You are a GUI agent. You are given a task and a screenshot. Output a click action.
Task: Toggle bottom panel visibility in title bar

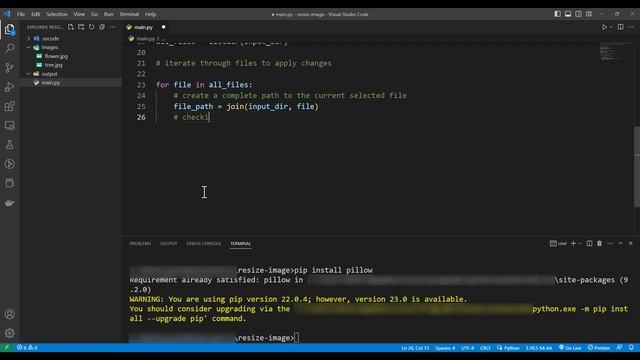coord(568,14)
